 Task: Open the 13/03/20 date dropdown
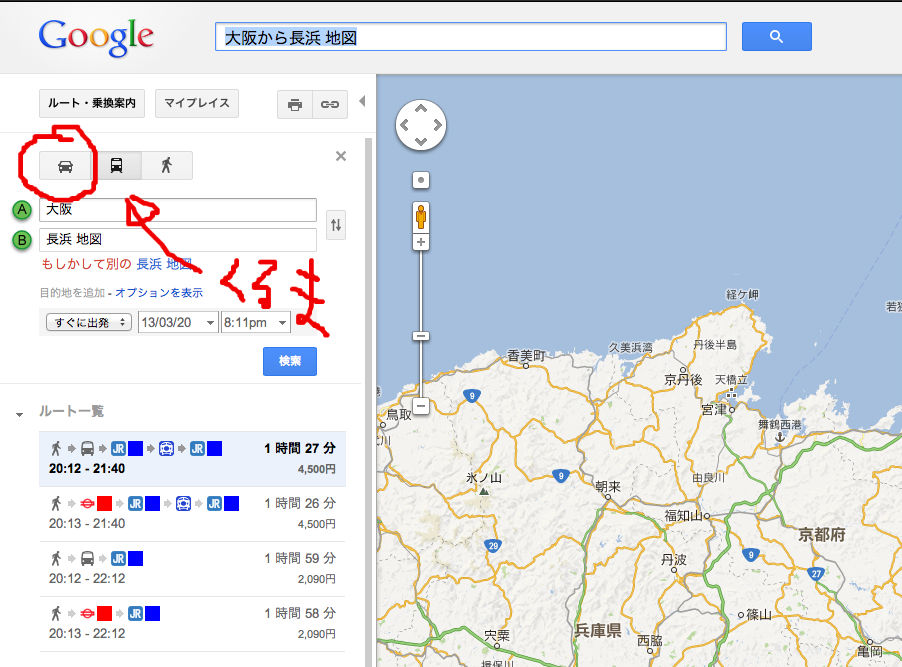(178, 323)
